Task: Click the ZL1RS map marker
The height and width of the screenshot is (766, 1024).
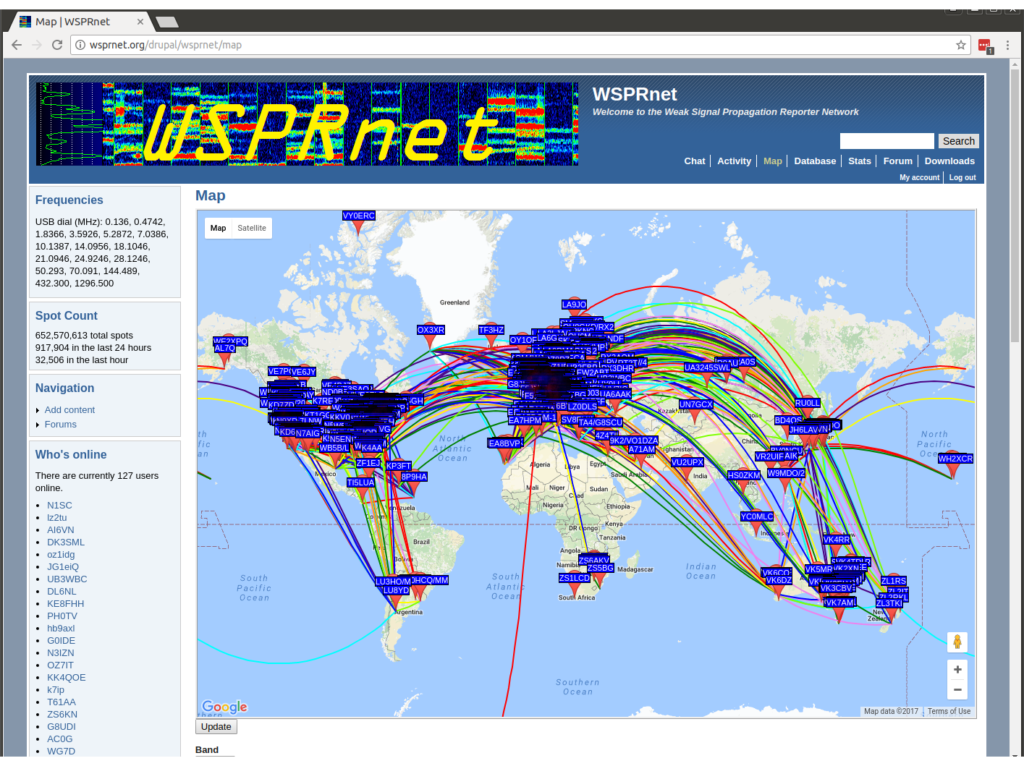Action: (x=893, y=581)
